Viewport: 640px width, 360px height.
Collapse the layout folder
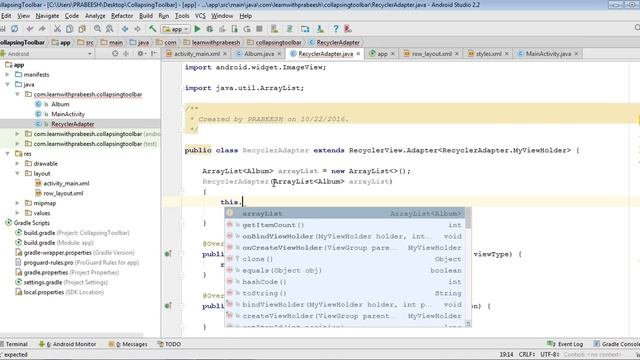pyautogui.click(x=17, y=173)
